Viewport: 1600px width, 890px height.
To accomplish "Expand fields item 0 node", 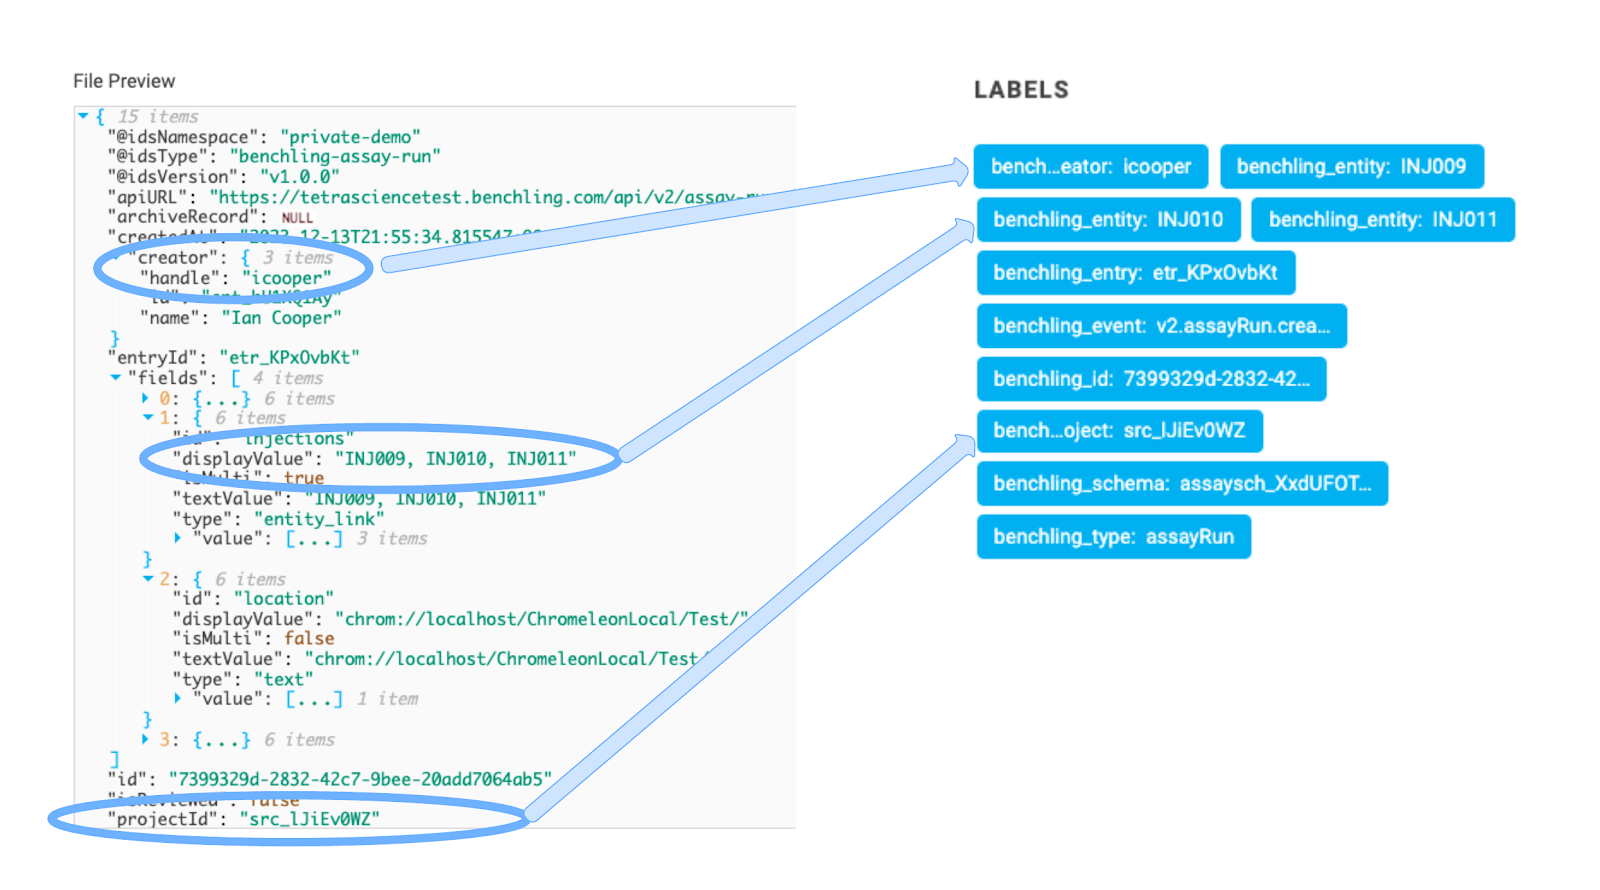I will pos(147,398).
